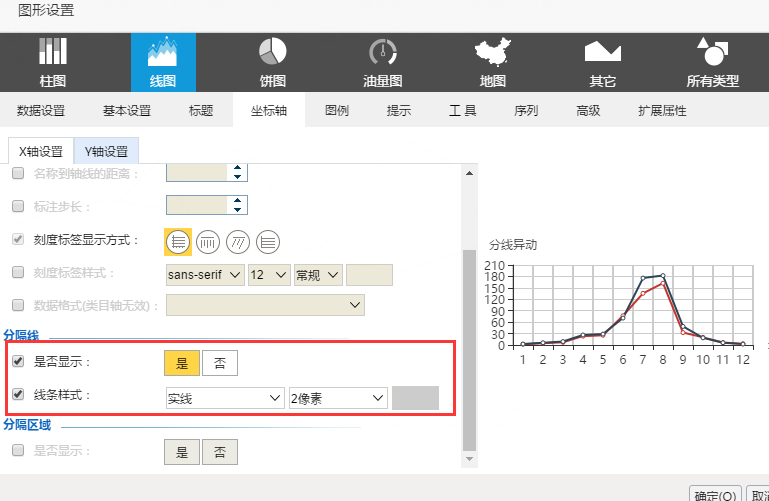Open 常规 font weight dropdown
The image size is (769, 501).
pyautogui.click(x=318, y=275)
